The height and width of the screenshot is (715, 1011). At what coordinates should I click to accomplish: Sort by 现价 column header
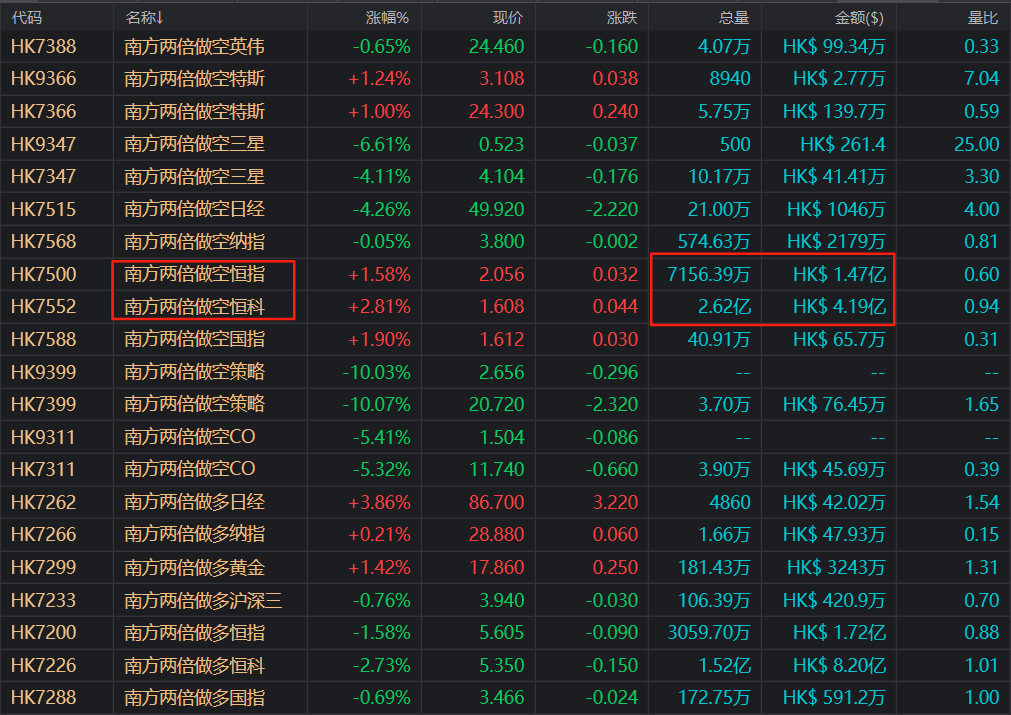(x=507, y=17)
